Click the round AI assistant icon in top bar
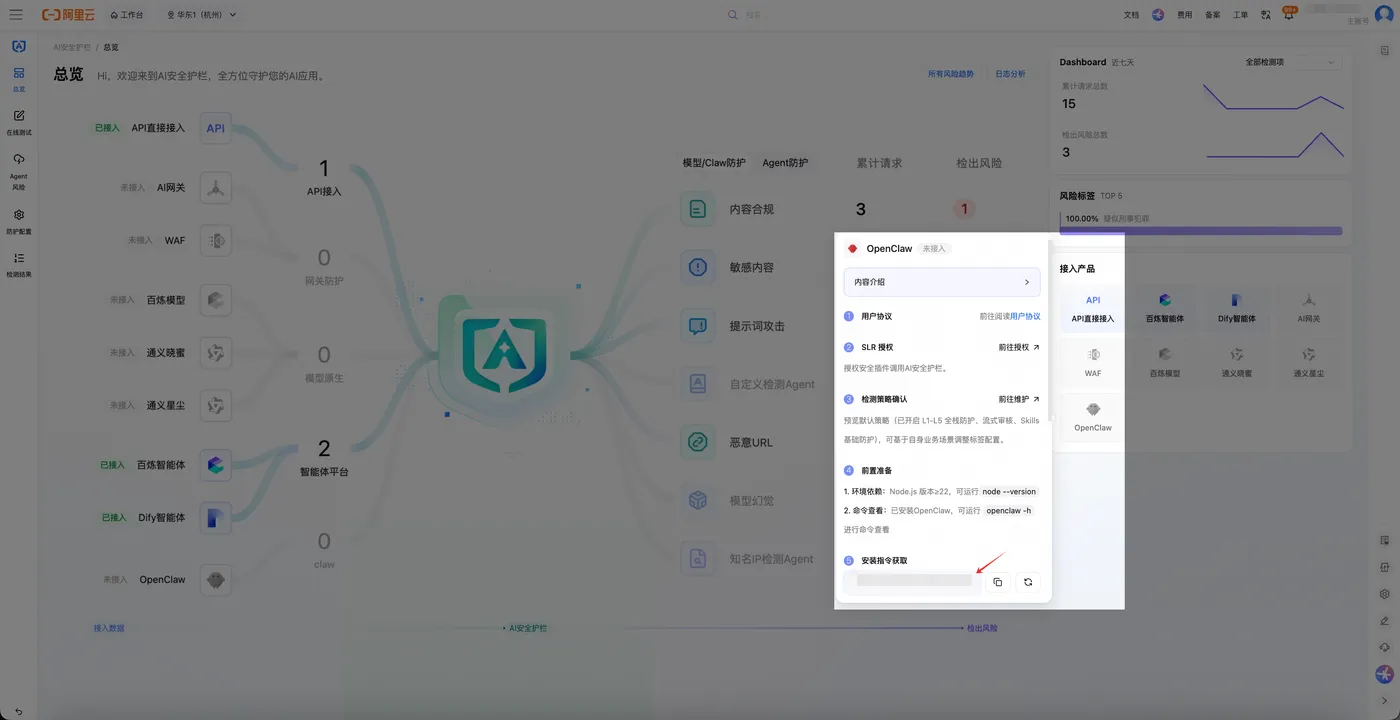Image resolution: width=1400 pixels, height=720 pixels. tap(1158, 15)
